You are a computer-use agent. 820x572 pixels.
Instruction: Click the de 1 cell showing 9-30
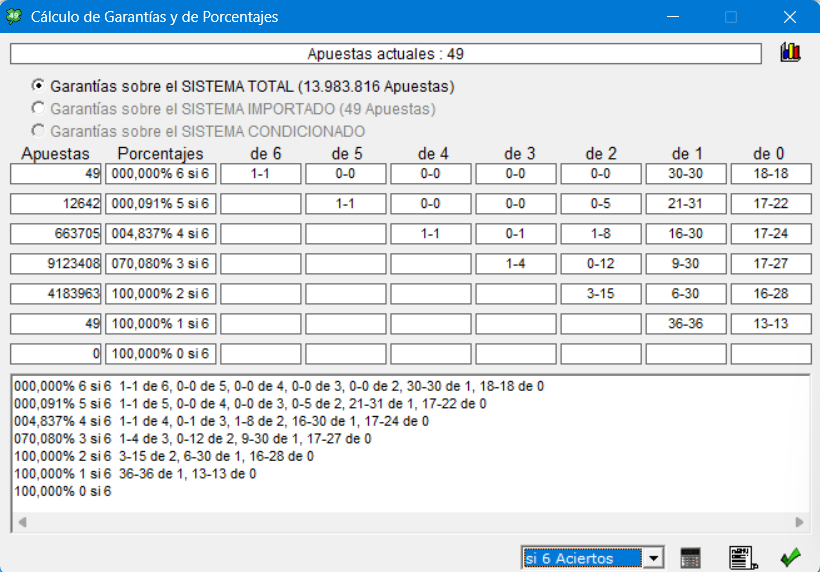(686, 264)
